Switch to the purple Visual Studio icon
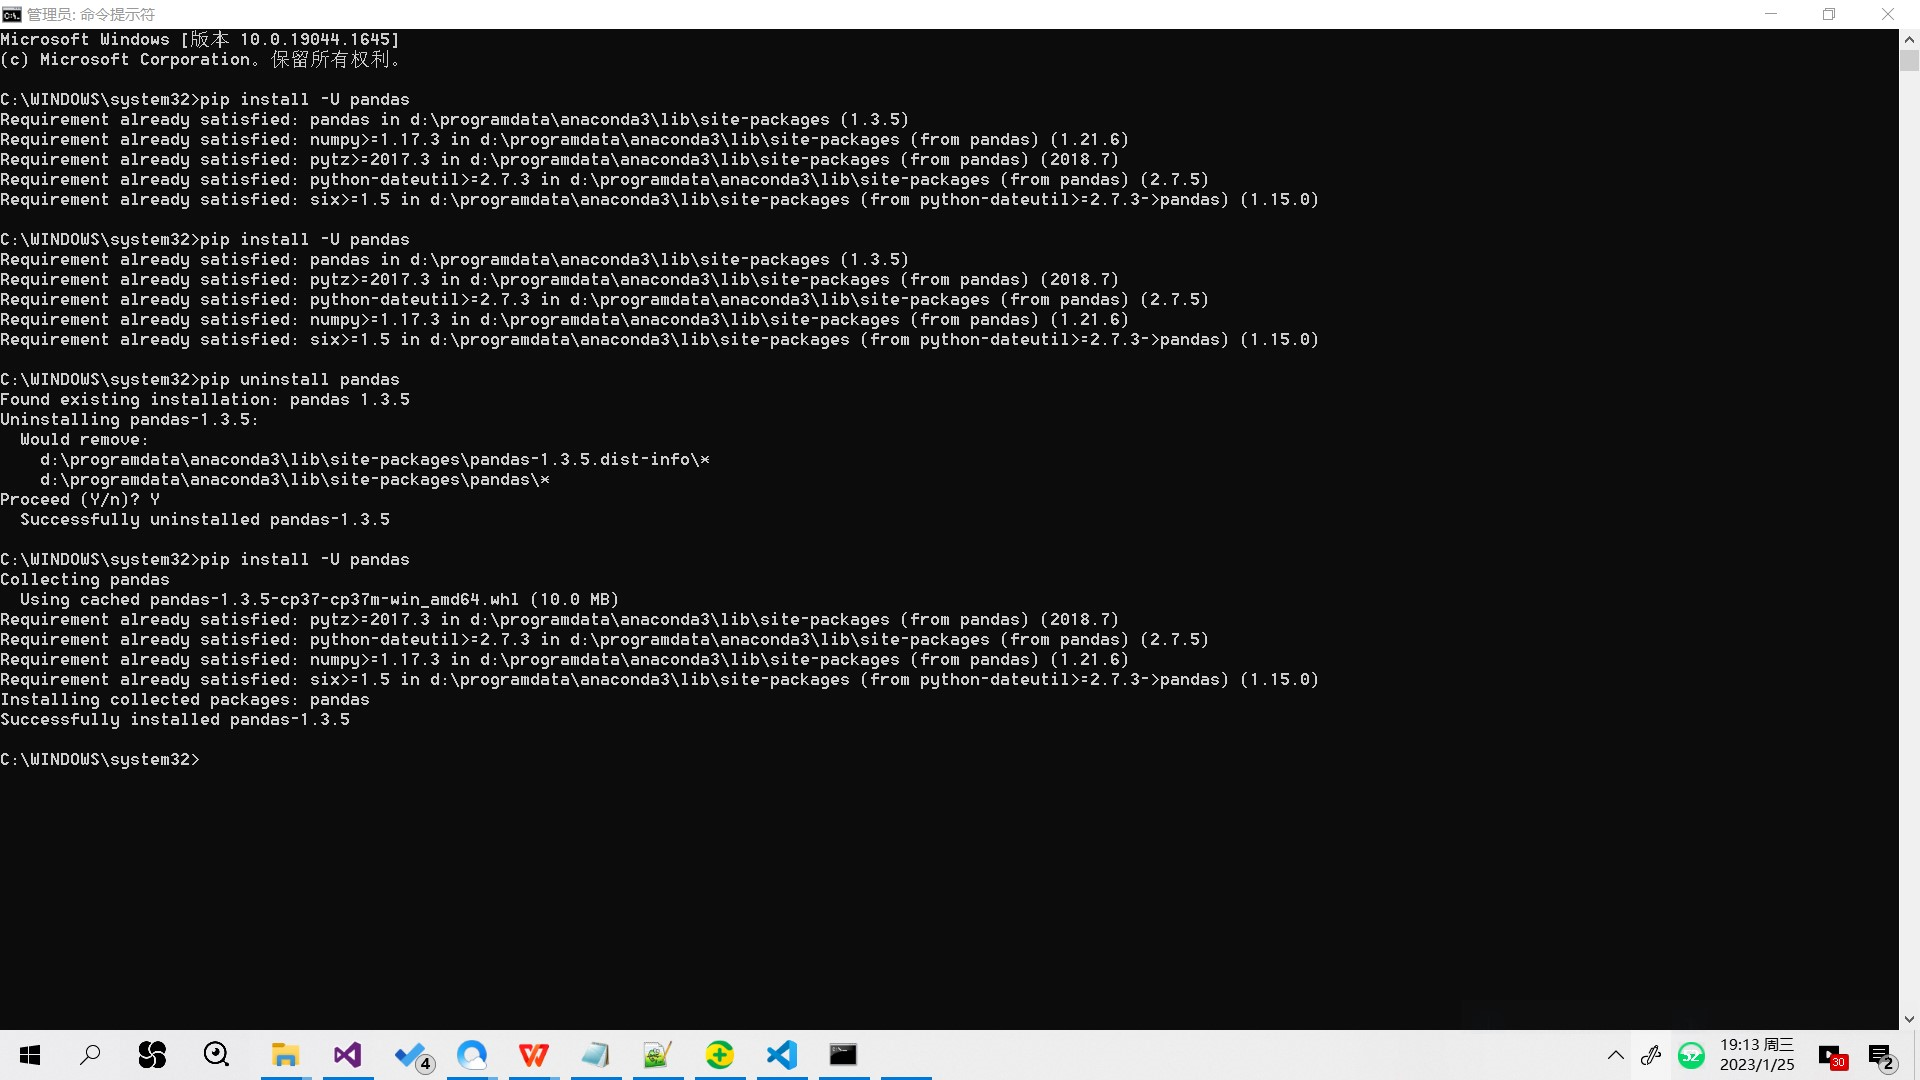Screen dimensions: 1920x1080 [347, 1055]
